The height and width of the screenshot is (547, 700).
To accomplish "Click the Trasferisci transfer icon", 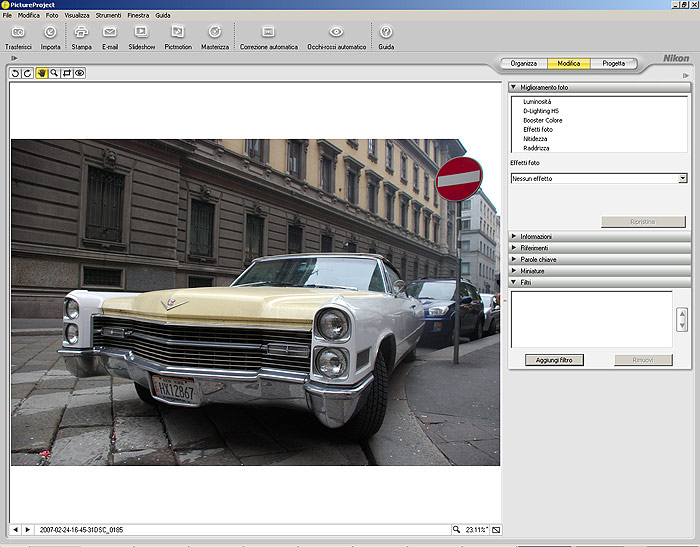I will point(18,33).
